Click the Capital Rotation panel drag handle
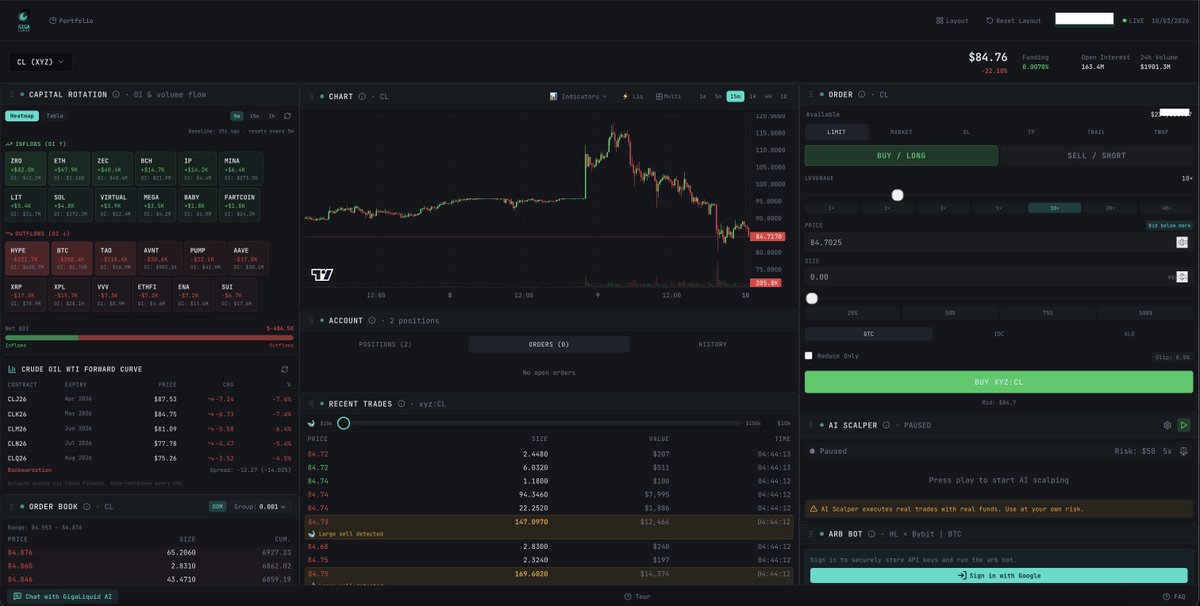 click(13, 94)
